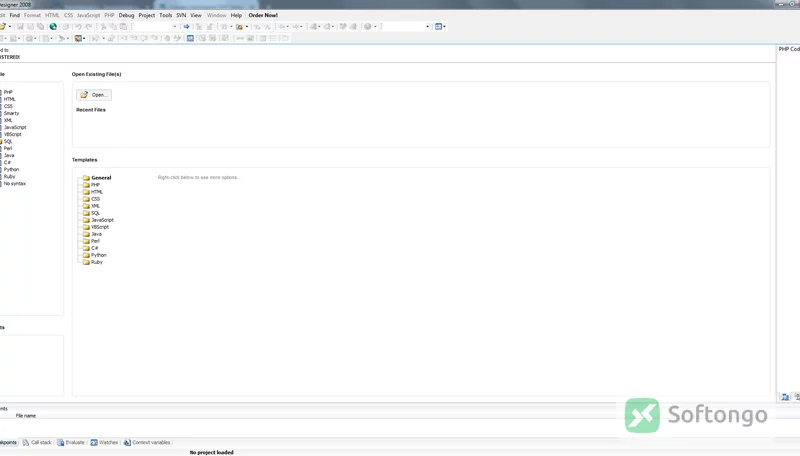Click the Ruby templates folder icon

(x=86, y=262)
